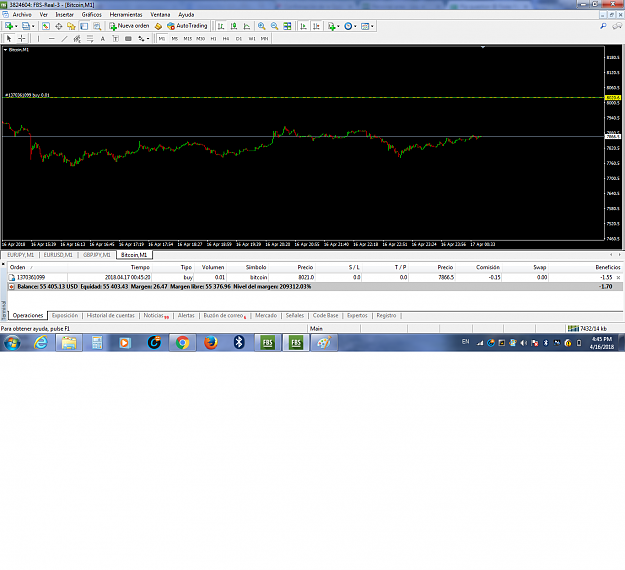Open the Periods clock icon
The width and height of the screenshot is (625, 570).
[x=348, y=26]
